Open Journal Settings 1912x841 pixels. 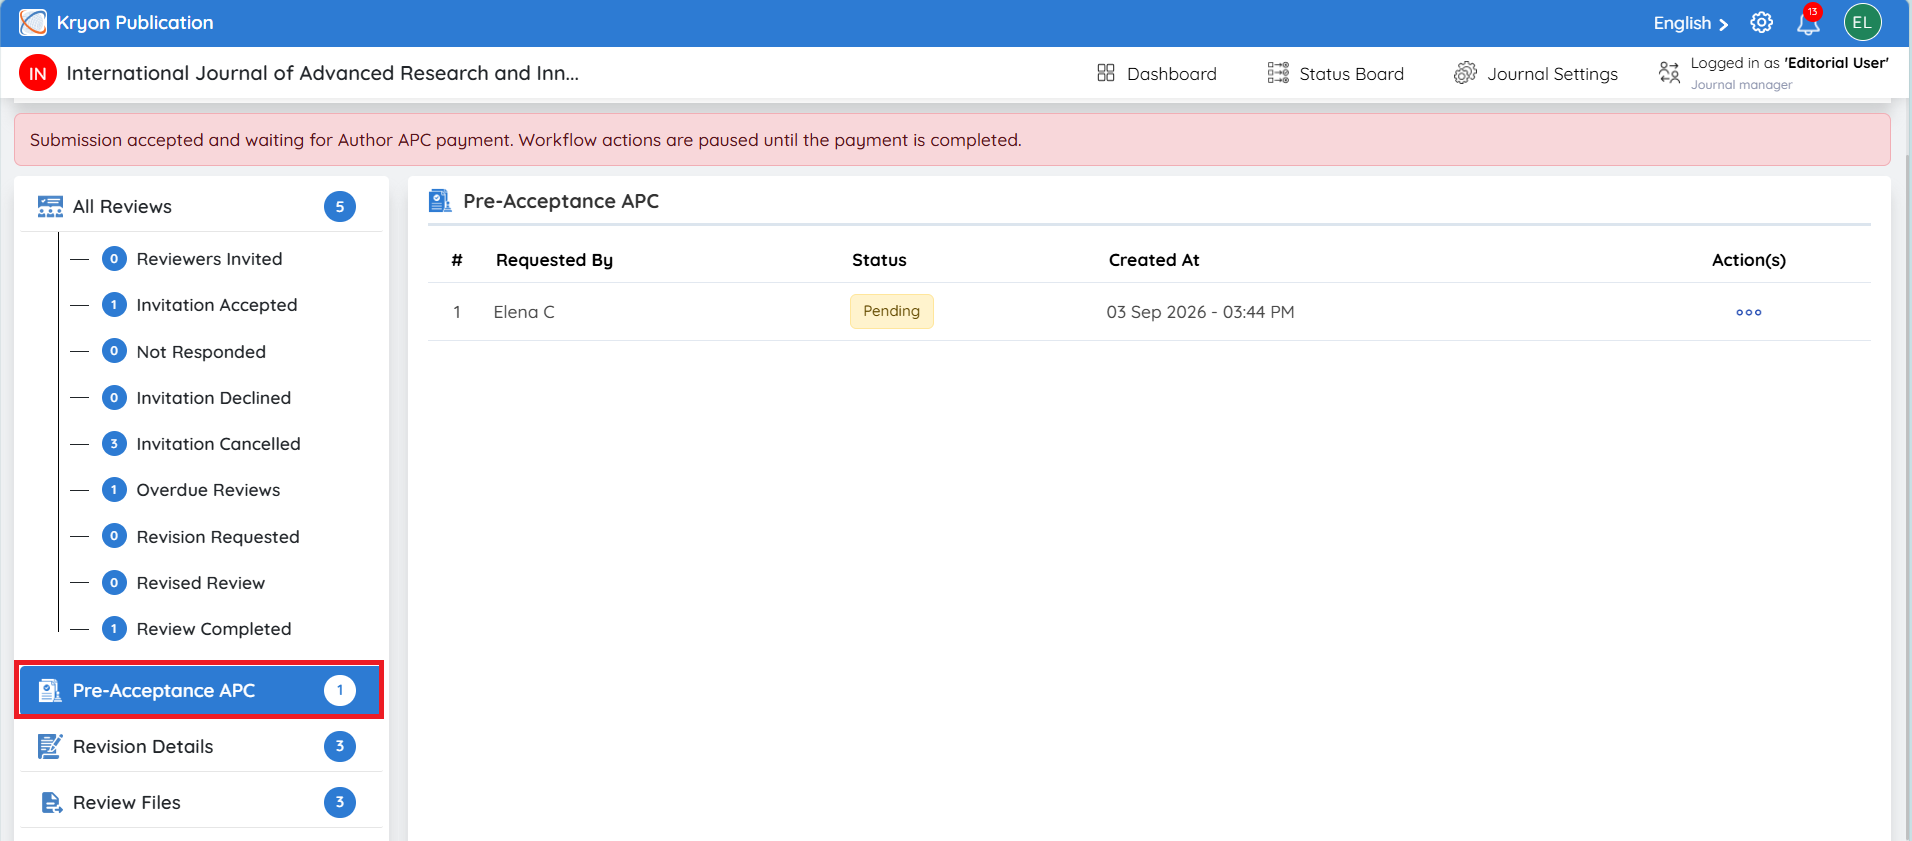click(x=1536, y=73)
